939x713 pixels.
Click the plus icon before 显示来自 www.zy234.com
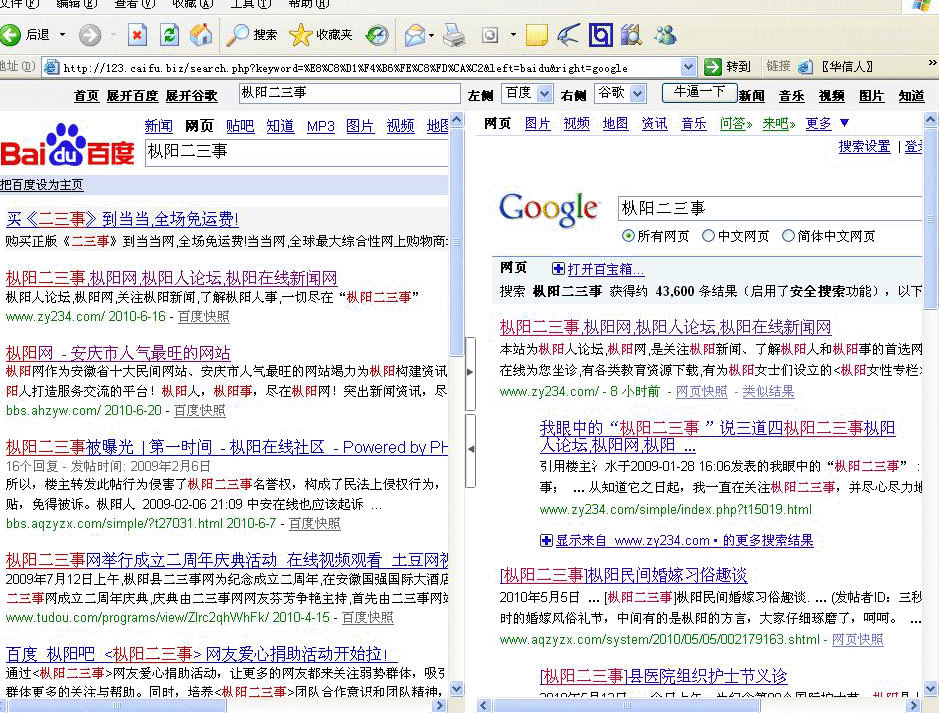point(546,541)
